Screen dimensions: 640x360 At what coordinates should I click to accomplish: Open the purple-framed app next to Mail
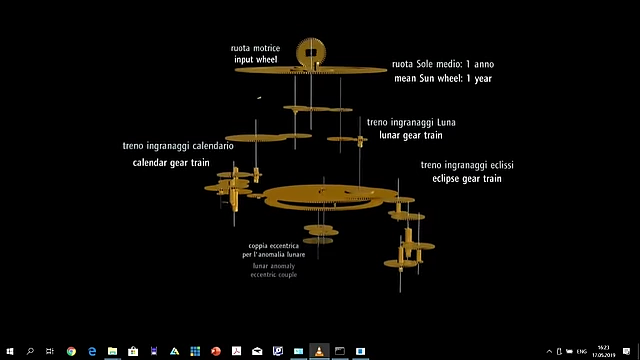click(278, 351)
